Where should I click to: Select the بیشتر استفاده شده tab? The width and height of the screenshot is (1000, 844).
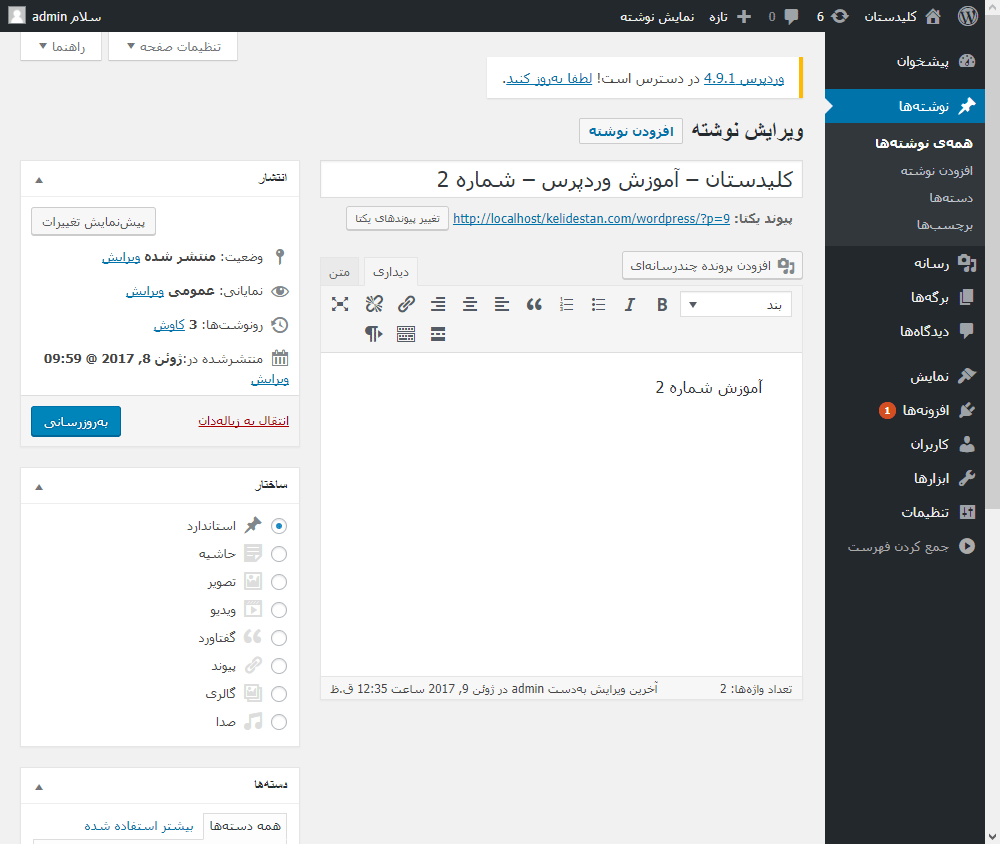click(x=138, y=826)
